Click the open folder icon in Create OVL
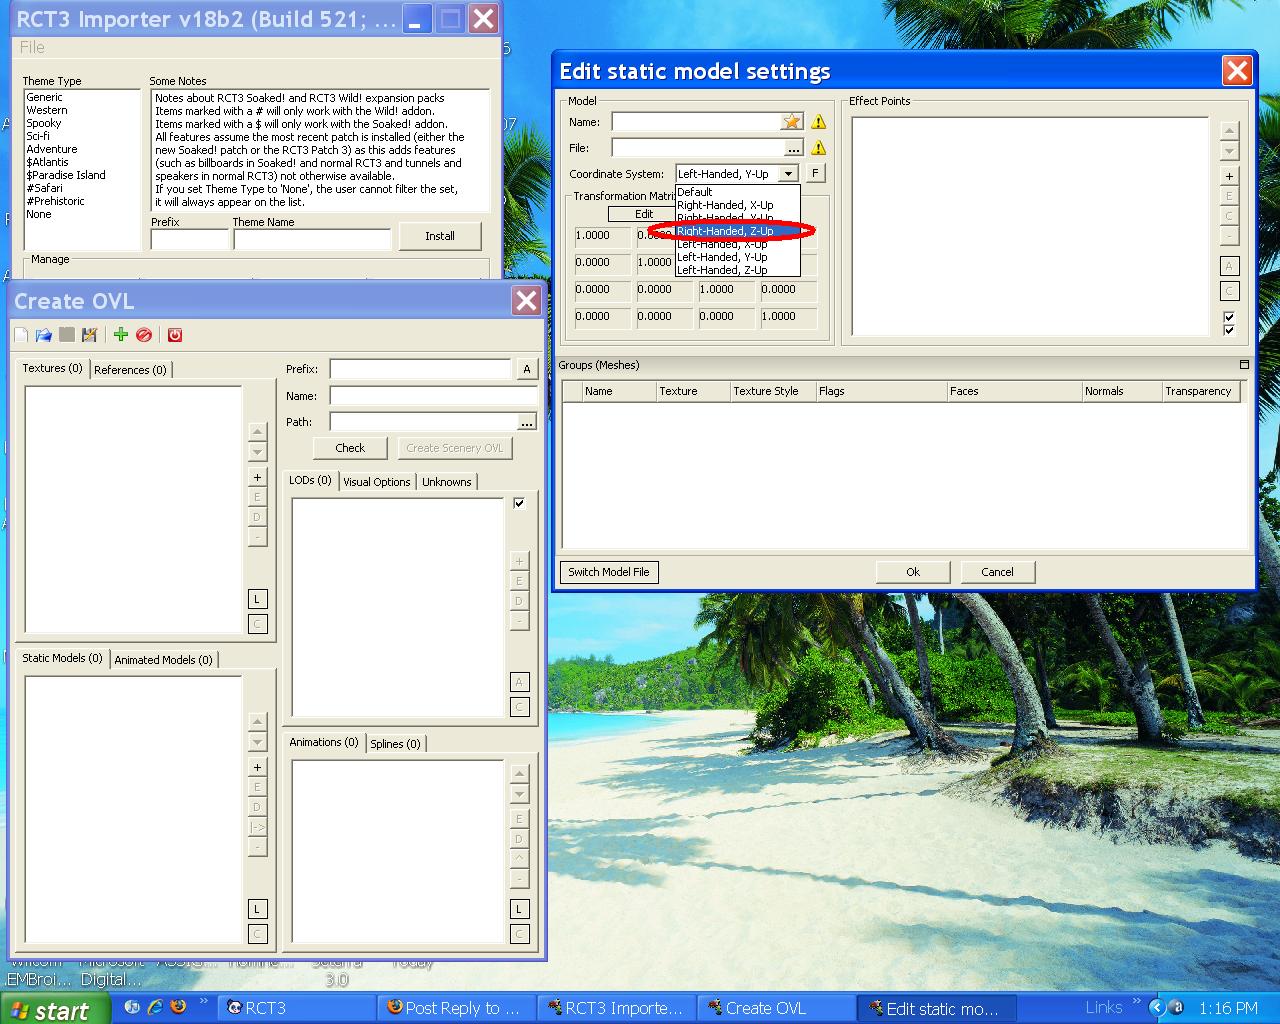 pos(43,335)
